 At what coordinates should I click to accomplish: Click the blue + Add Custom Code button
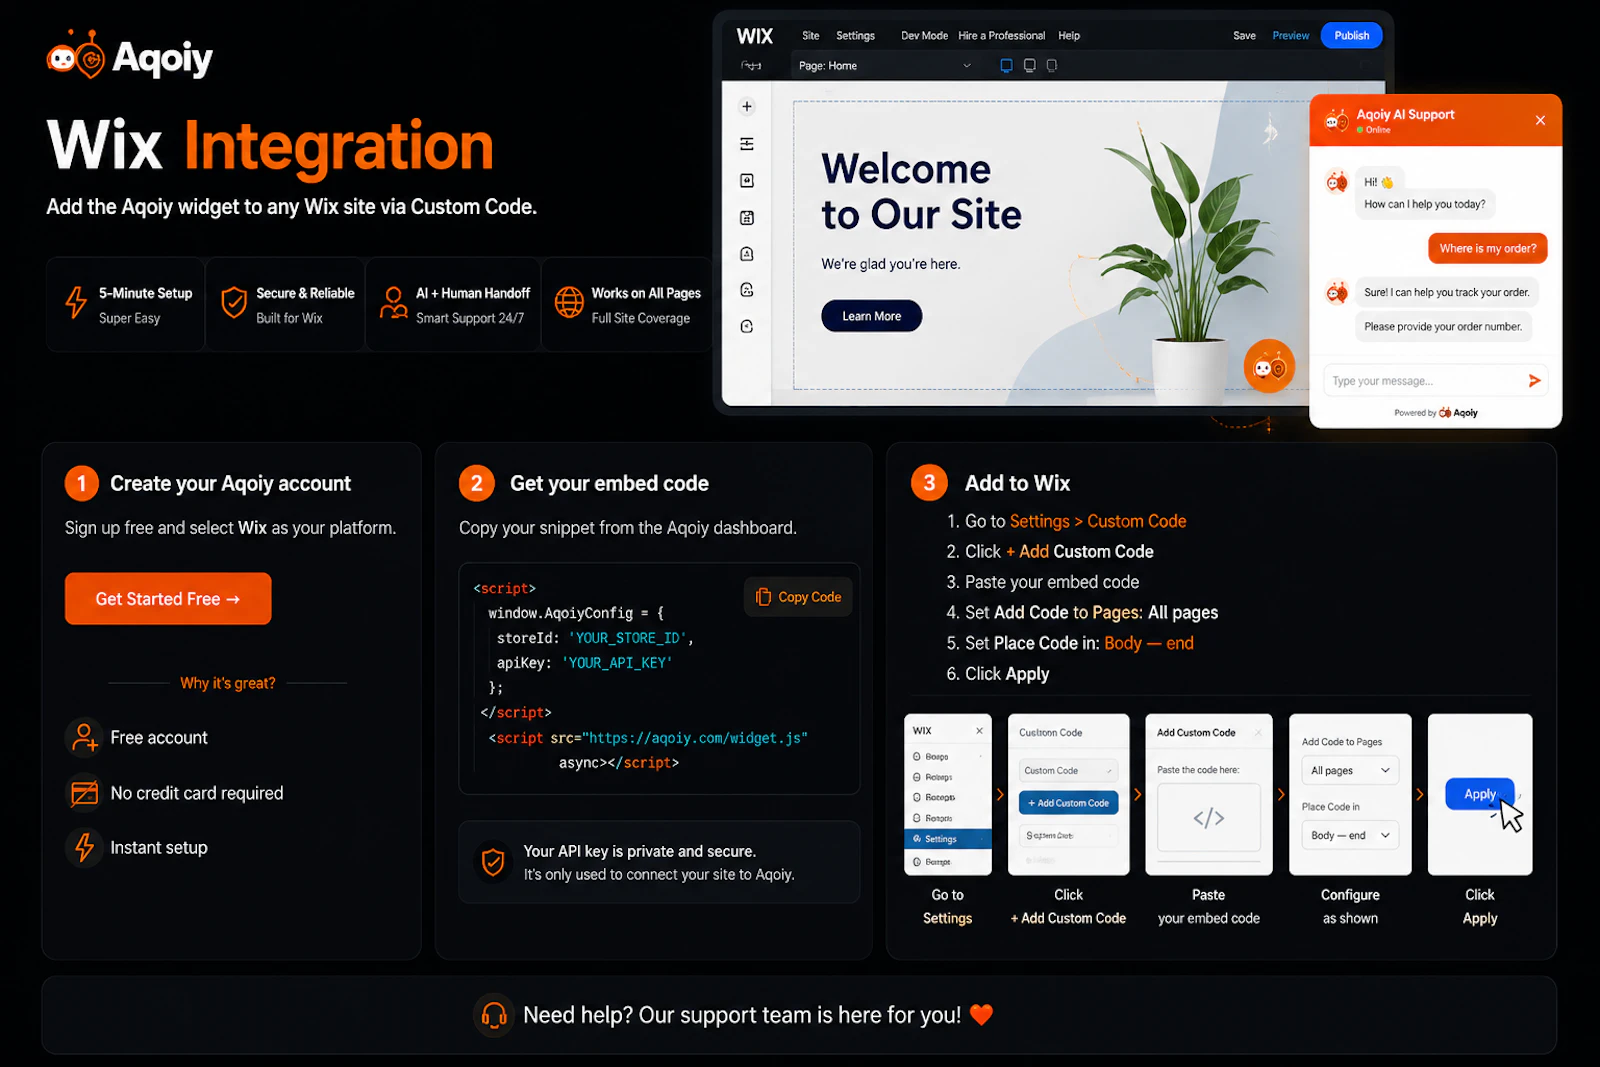click(x=1068, y=803)
